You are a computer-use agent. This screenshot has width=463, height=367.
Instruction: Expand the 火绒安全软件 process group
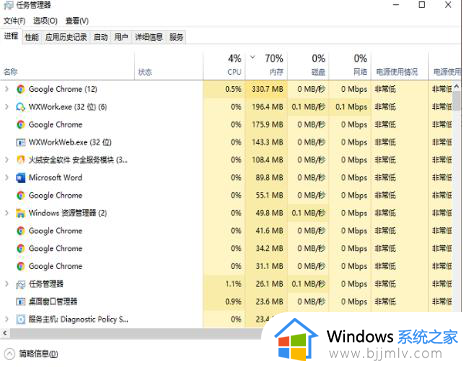(x=6, y=160)
